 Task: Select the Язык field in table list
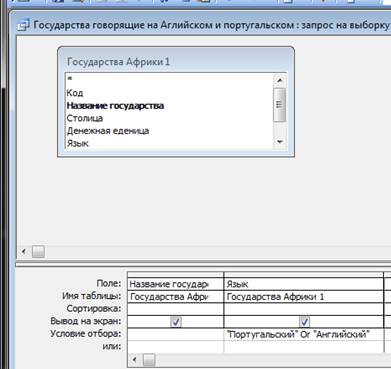point(78,143)
